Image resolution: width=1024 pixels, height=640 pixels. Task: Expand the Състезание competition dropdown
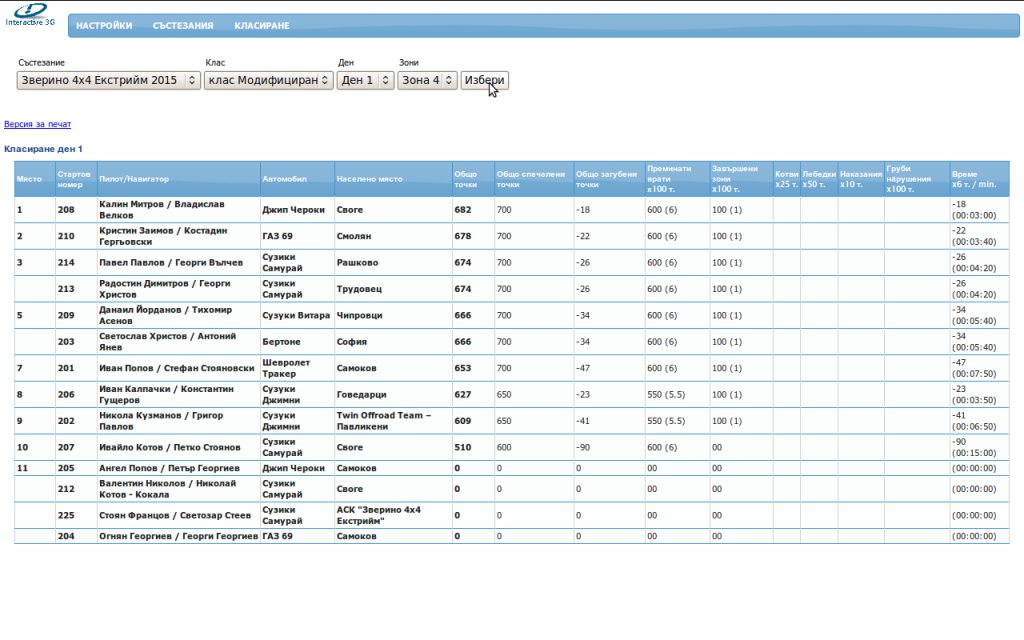[109, 80]
